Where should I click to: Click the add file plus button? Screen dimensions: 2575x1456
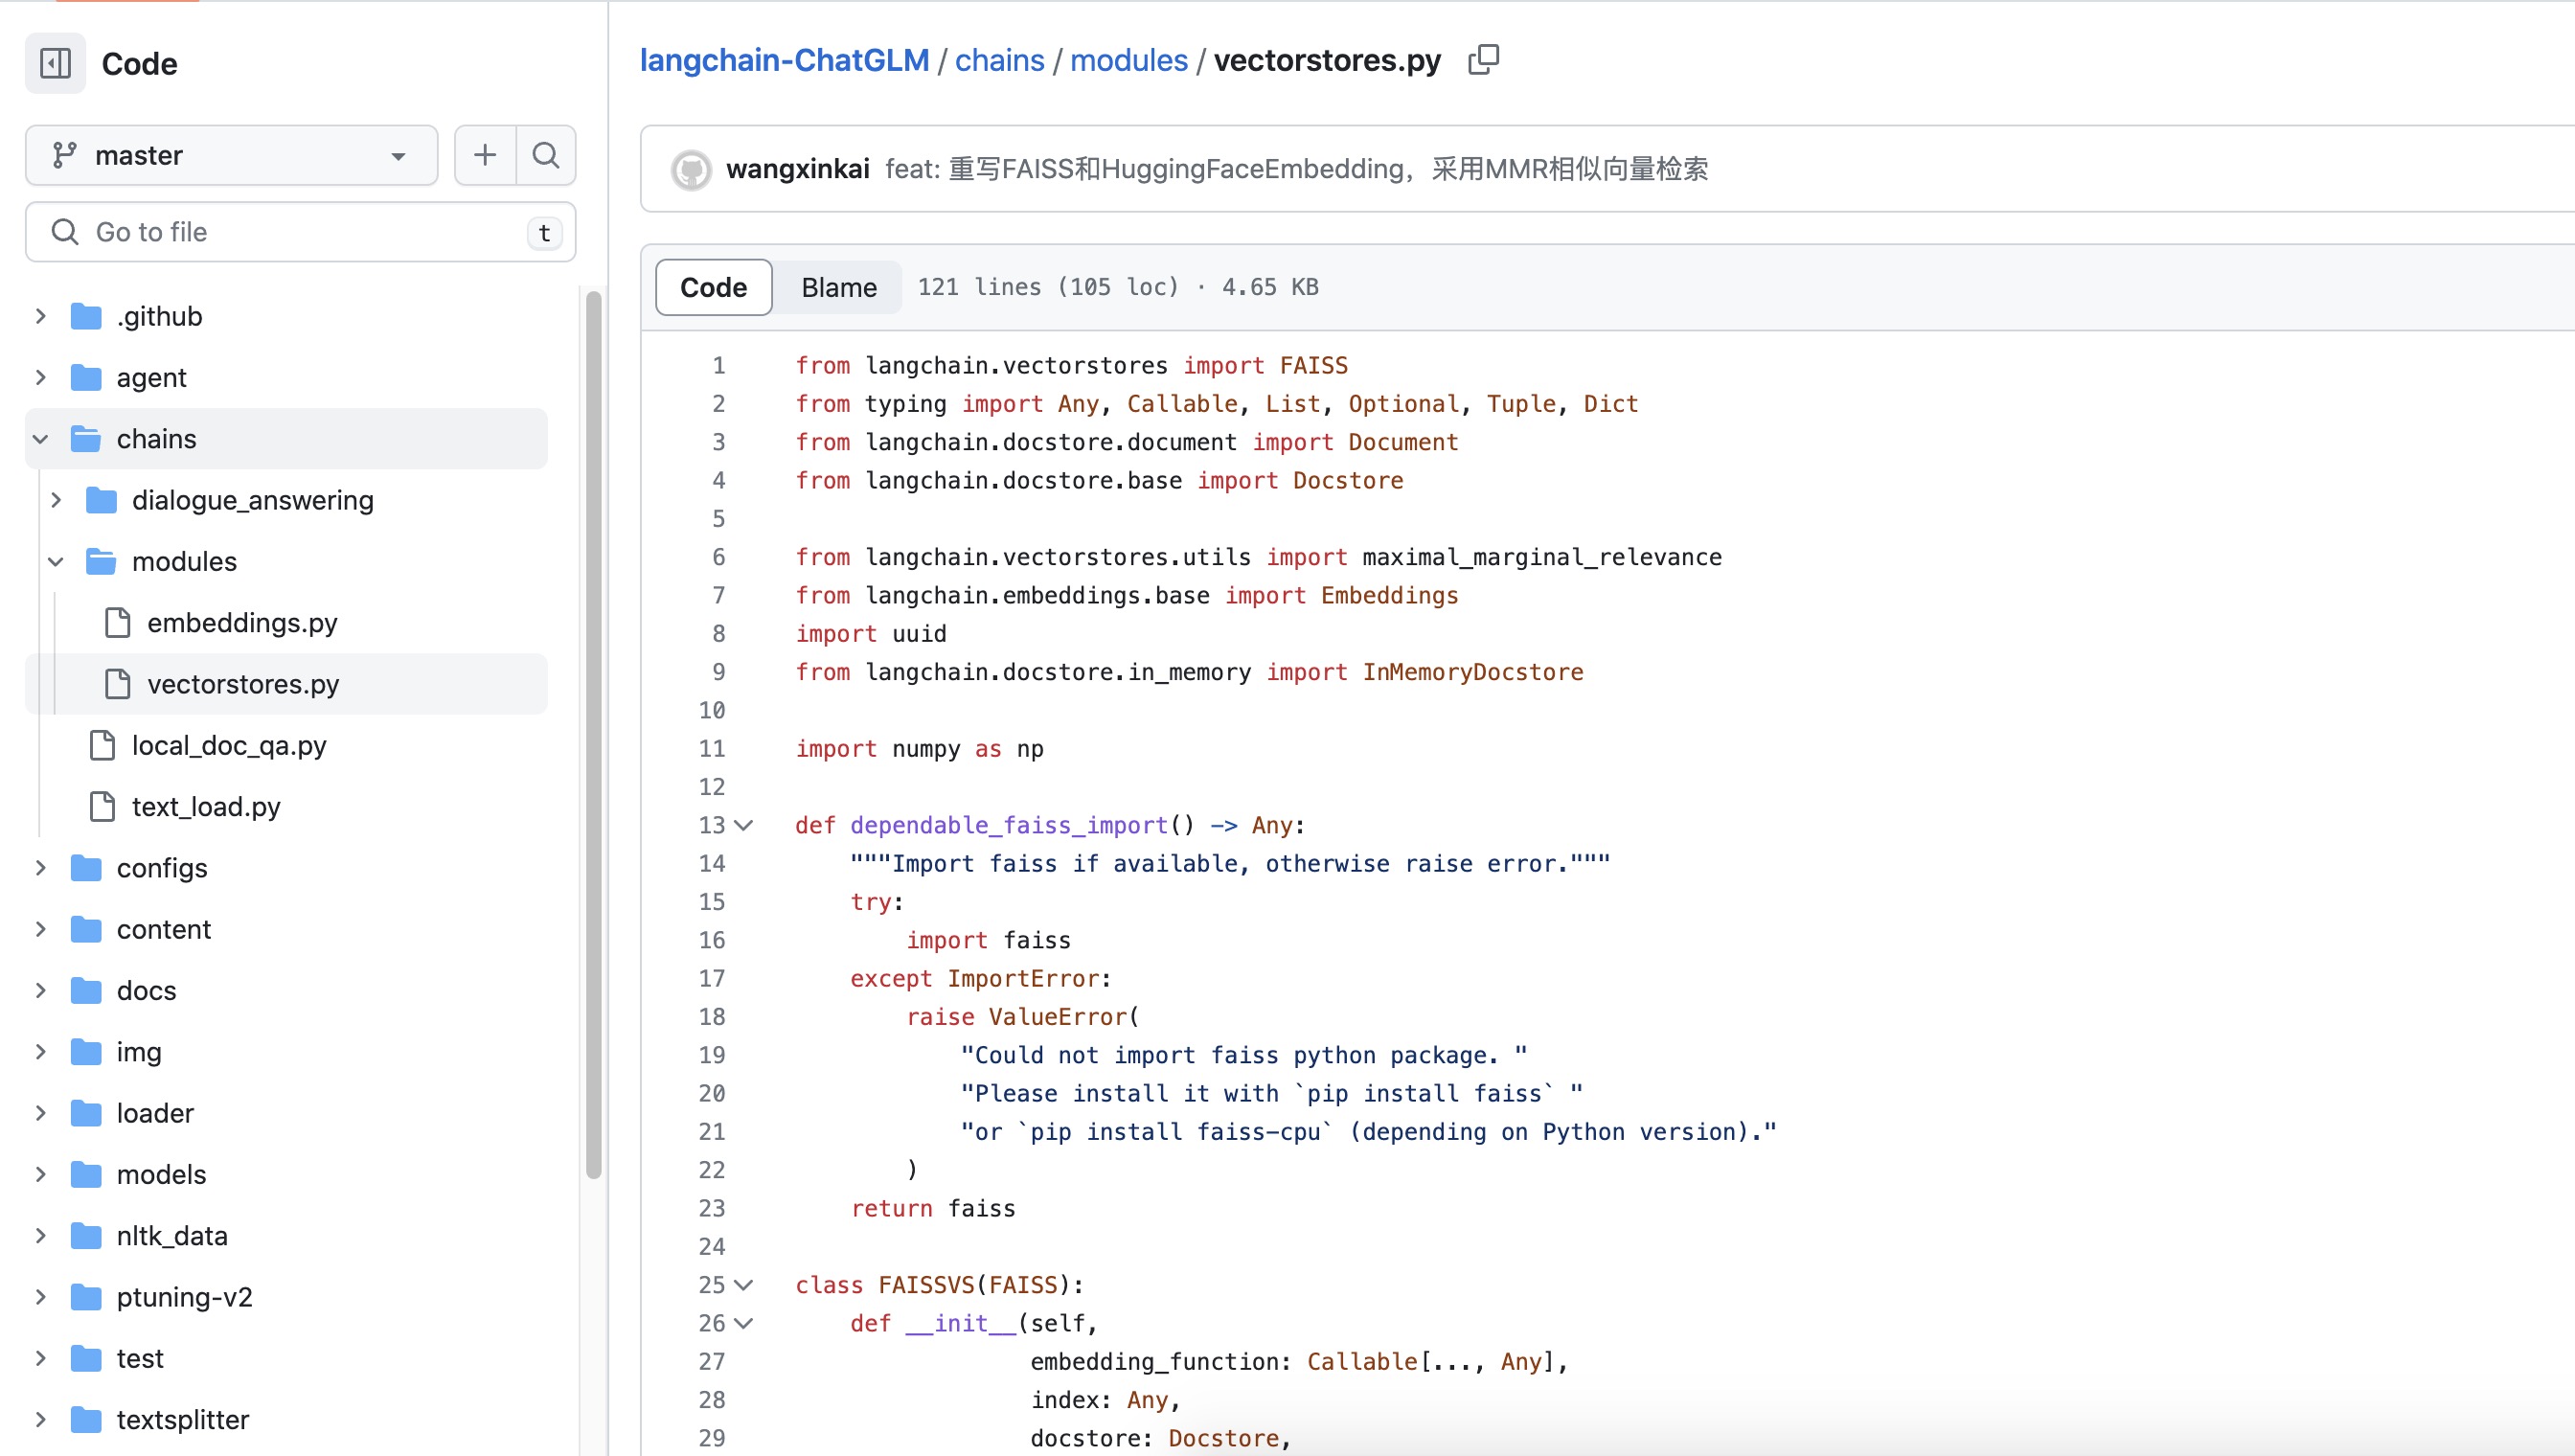[x=485, y=155]
